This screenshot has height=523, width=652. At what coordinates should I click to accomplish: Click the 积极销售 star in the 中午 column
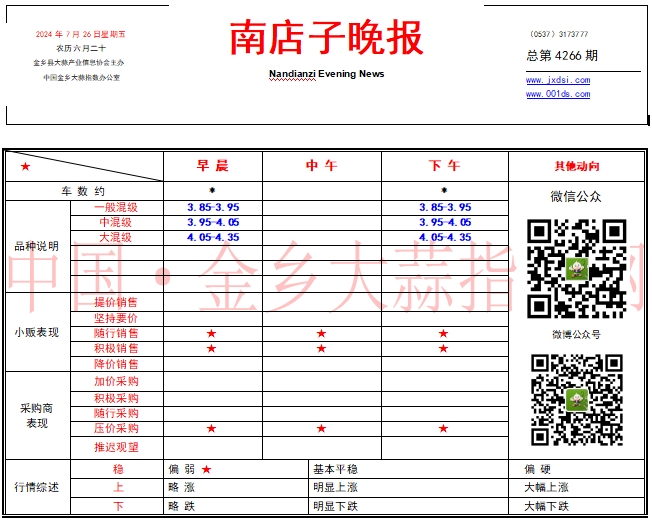point(321,348)
